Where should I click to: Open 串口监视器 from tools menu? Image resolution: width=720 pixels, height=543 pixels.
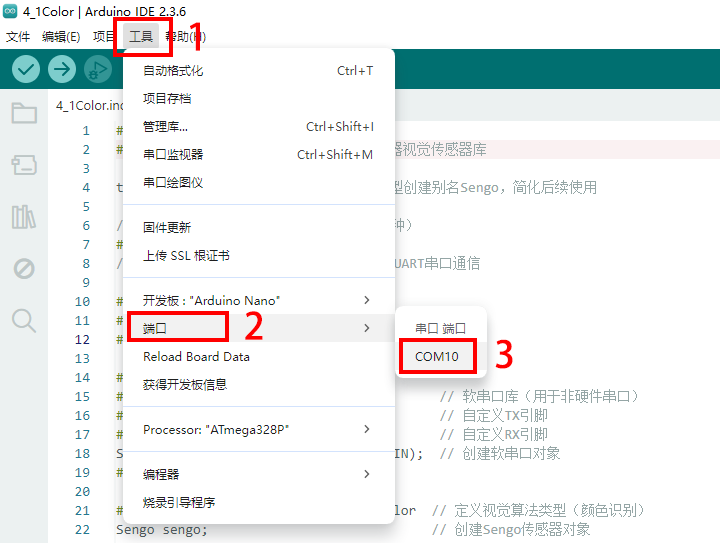[259, 155]
